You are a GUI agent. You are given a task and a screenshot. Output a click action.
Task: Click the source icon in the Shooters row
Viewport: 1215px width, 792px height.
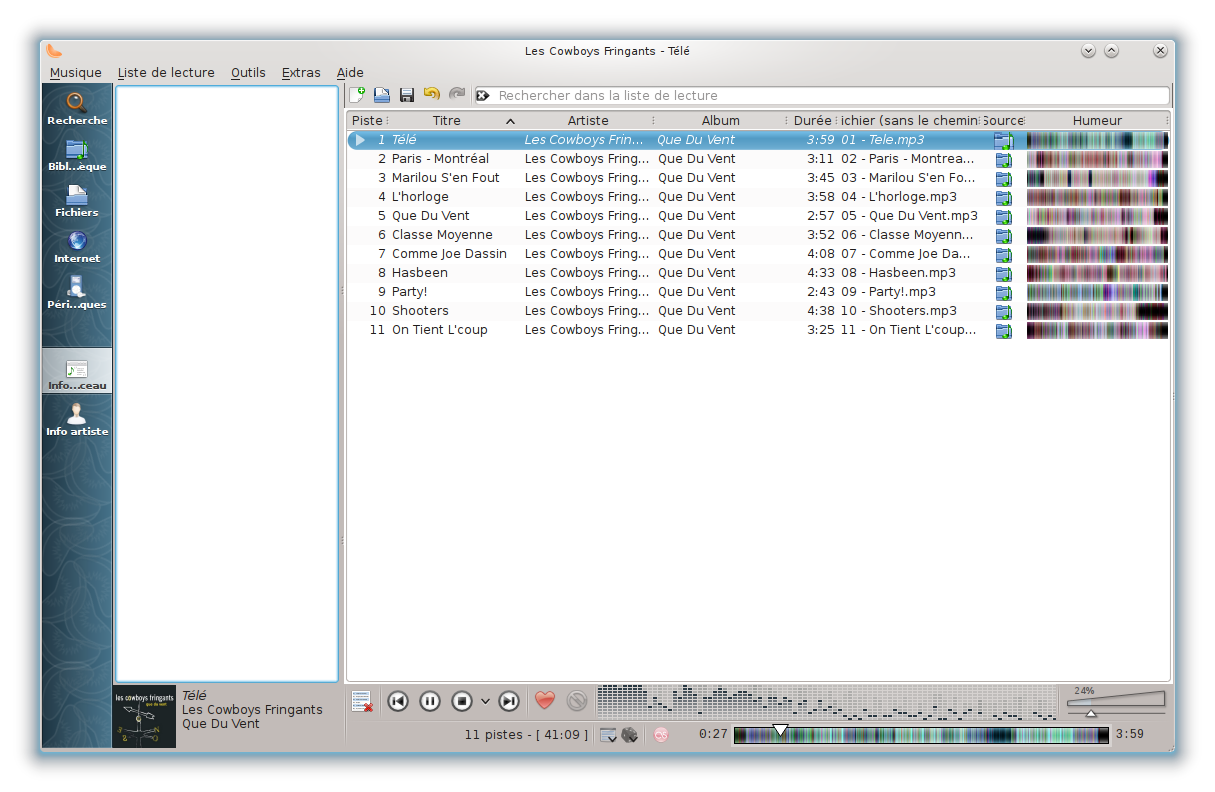[1003, 312]
